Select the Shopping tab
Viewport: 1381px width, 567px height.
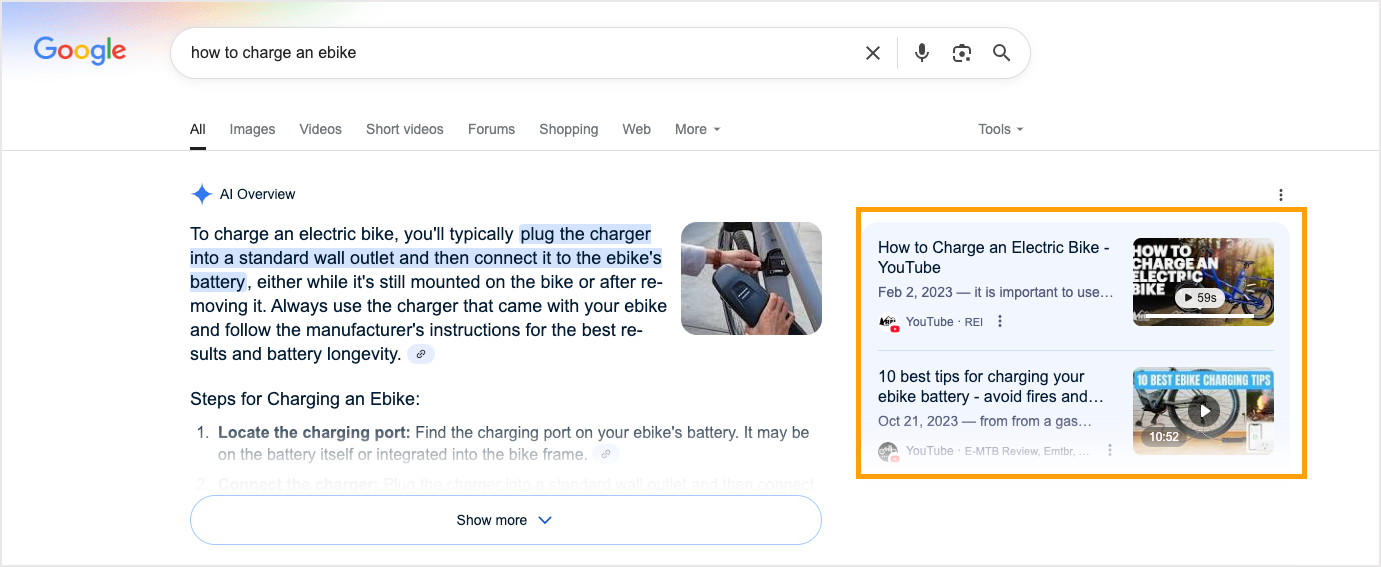pyautogui.click(x=568, y=129)
